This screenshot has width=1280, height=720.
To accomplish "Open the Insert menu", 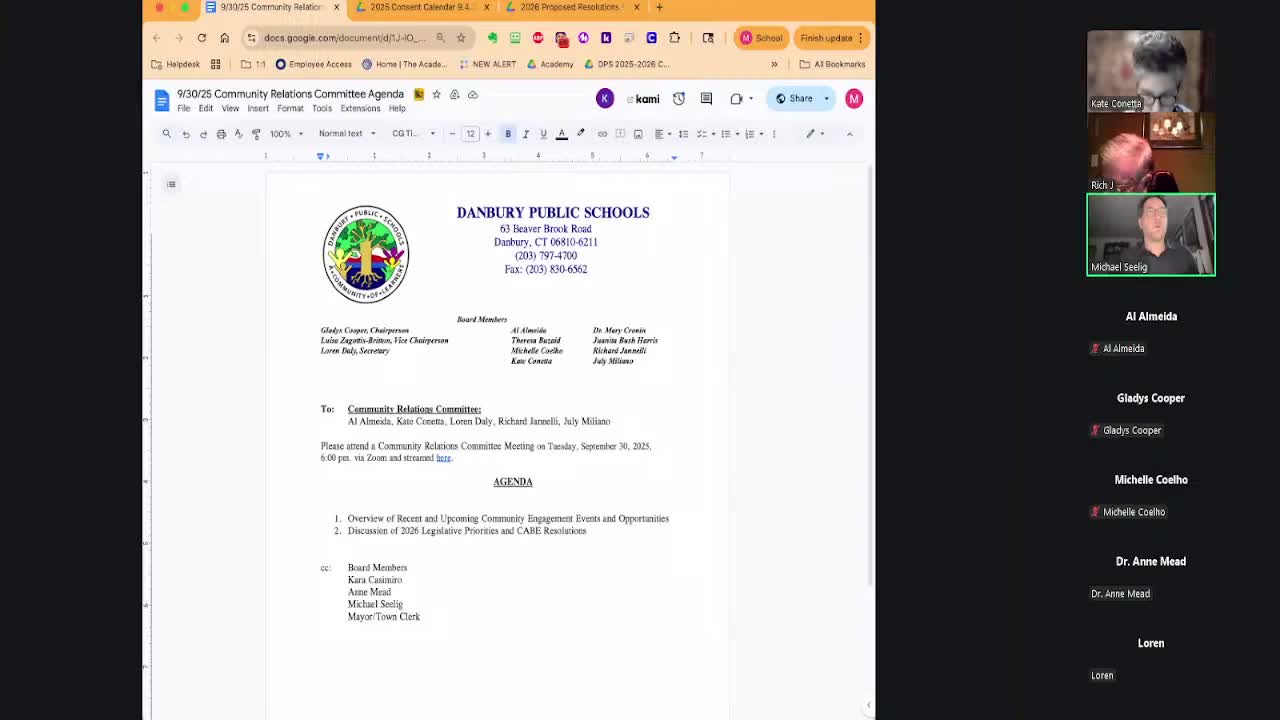I will coord(257,108).
